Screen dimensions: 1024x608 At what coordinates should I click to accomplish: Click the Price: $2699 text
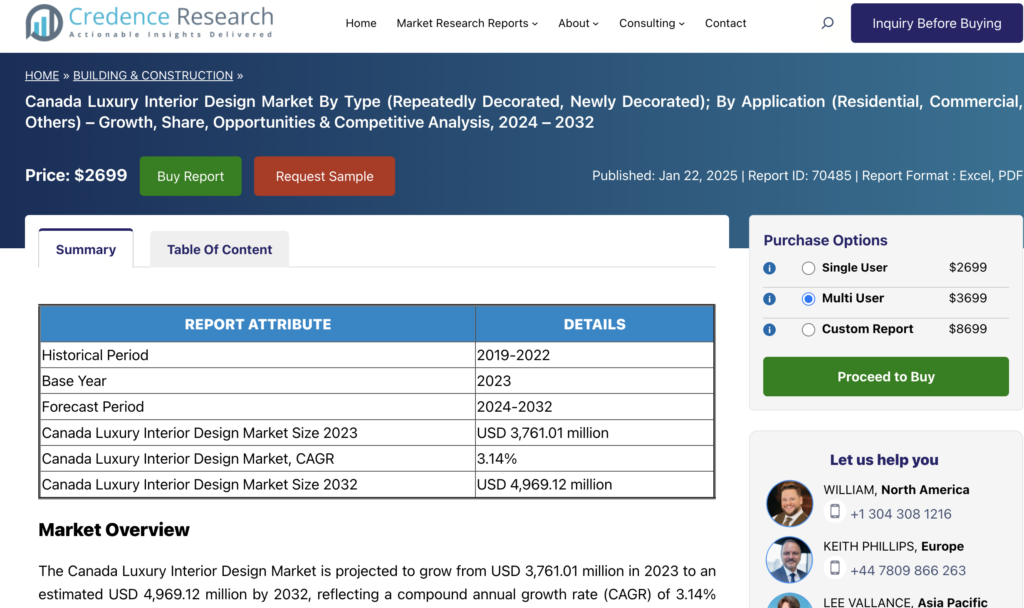pyautogui.click(x=76, y=176)
